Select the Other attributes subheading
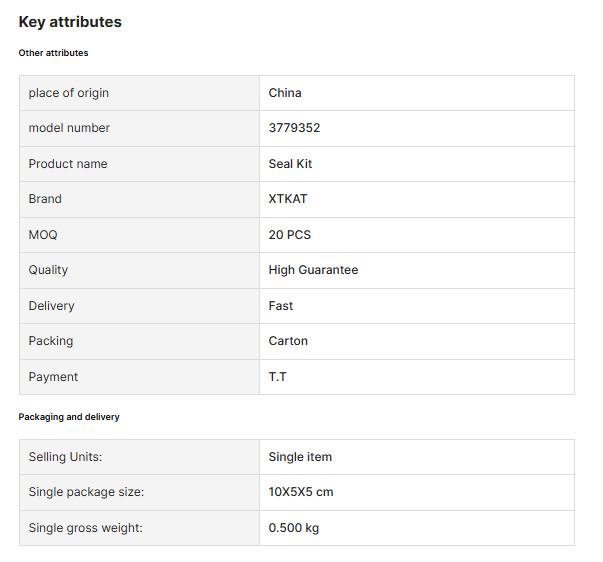 pyautogui.click(x=53, y=53)
